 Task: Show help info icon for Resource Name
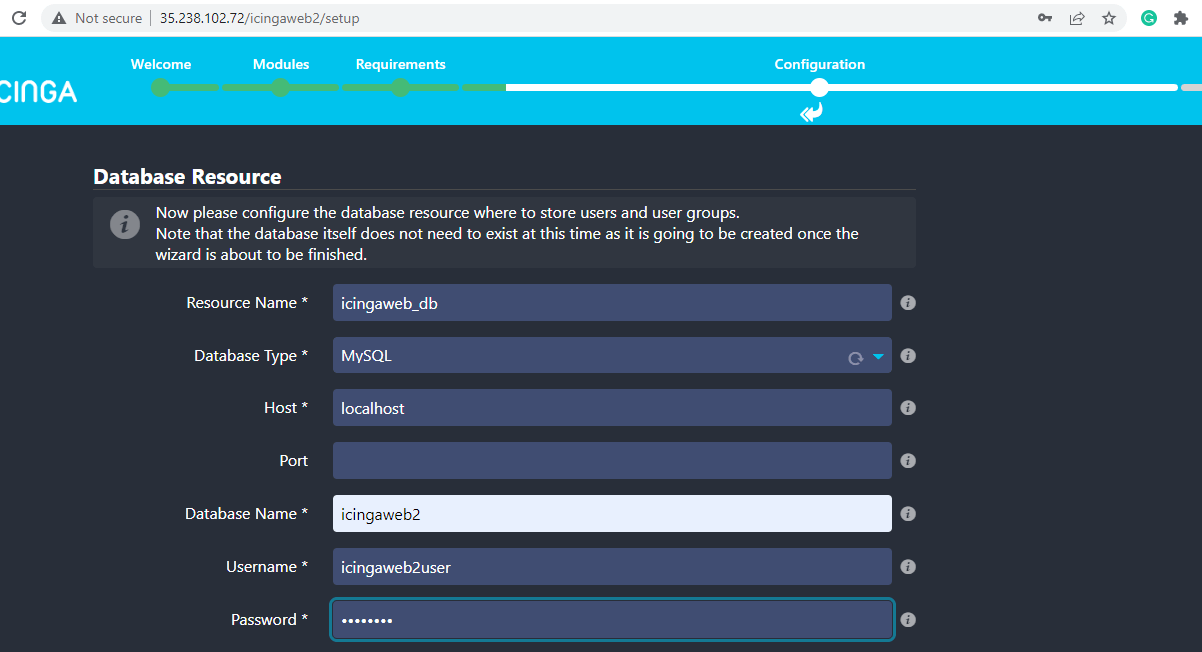[908, 303]
